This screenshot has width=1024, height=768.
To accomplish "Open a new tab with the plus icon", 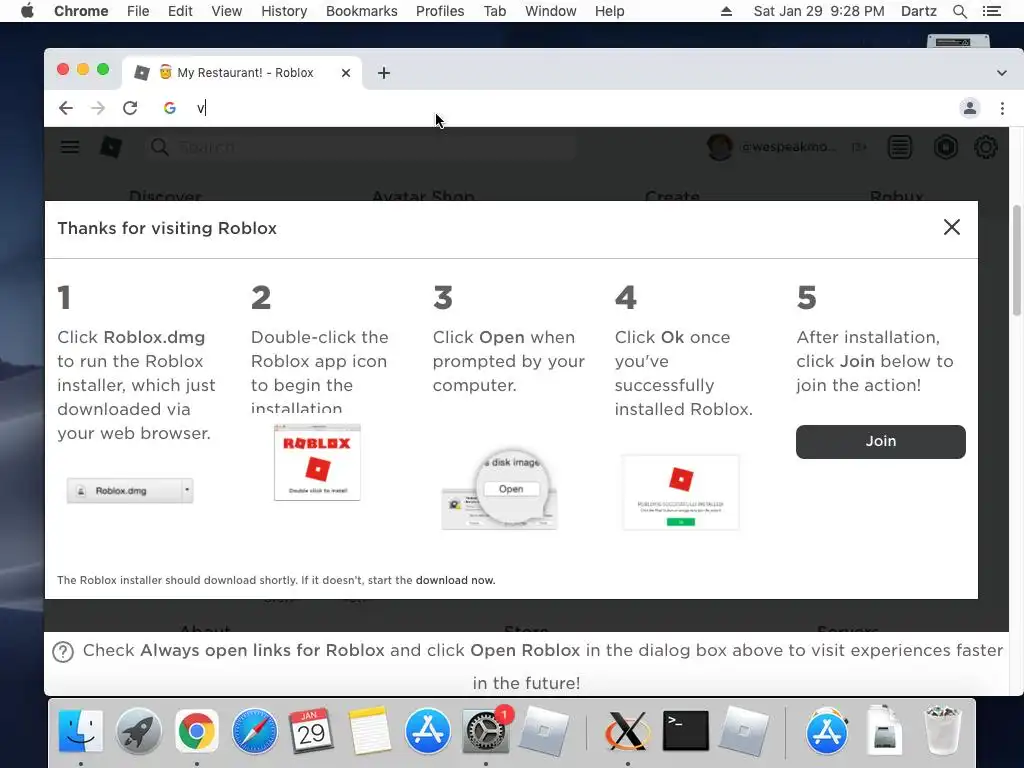I will pyautogui.click(x=384, y=73).
